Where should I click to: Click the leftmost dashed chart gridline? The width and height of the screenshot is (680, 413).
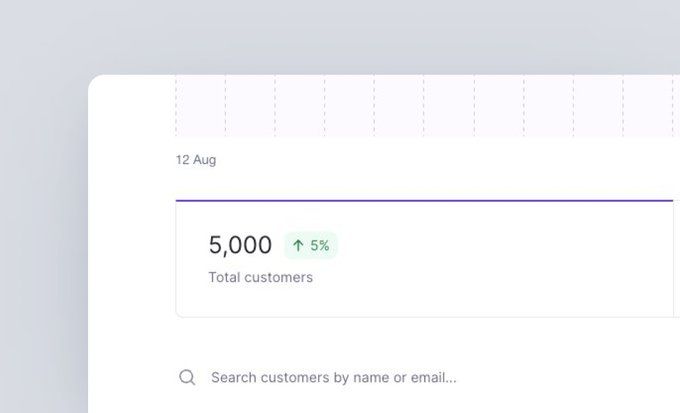(x=176, y=105)
